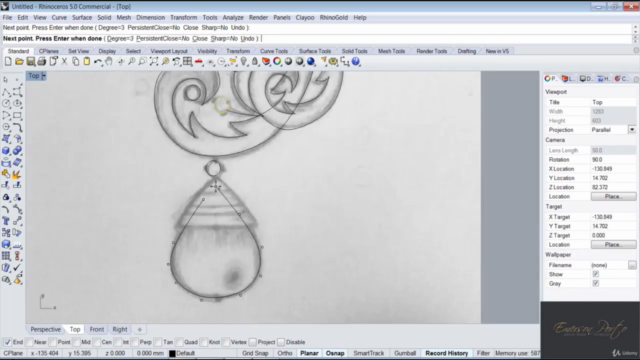
Task: Click the Zoom Extents icon
Action: (x=154, y=62)
